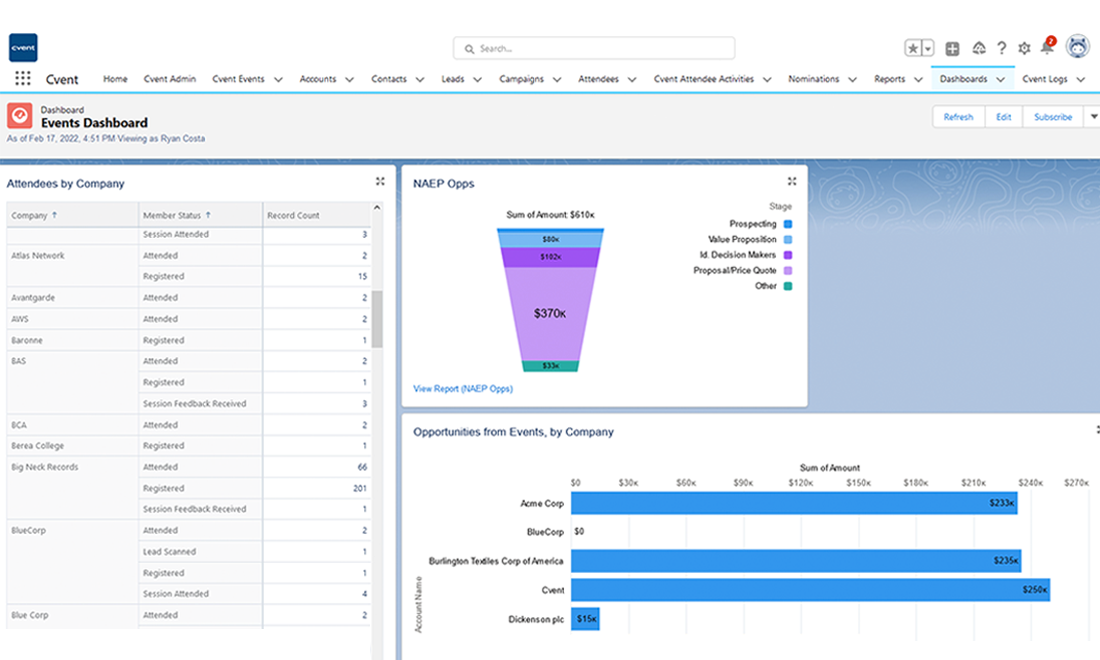1100x660 pixels.
Task: Click the Acme Corp $233k bar
Action: point(794,503)
